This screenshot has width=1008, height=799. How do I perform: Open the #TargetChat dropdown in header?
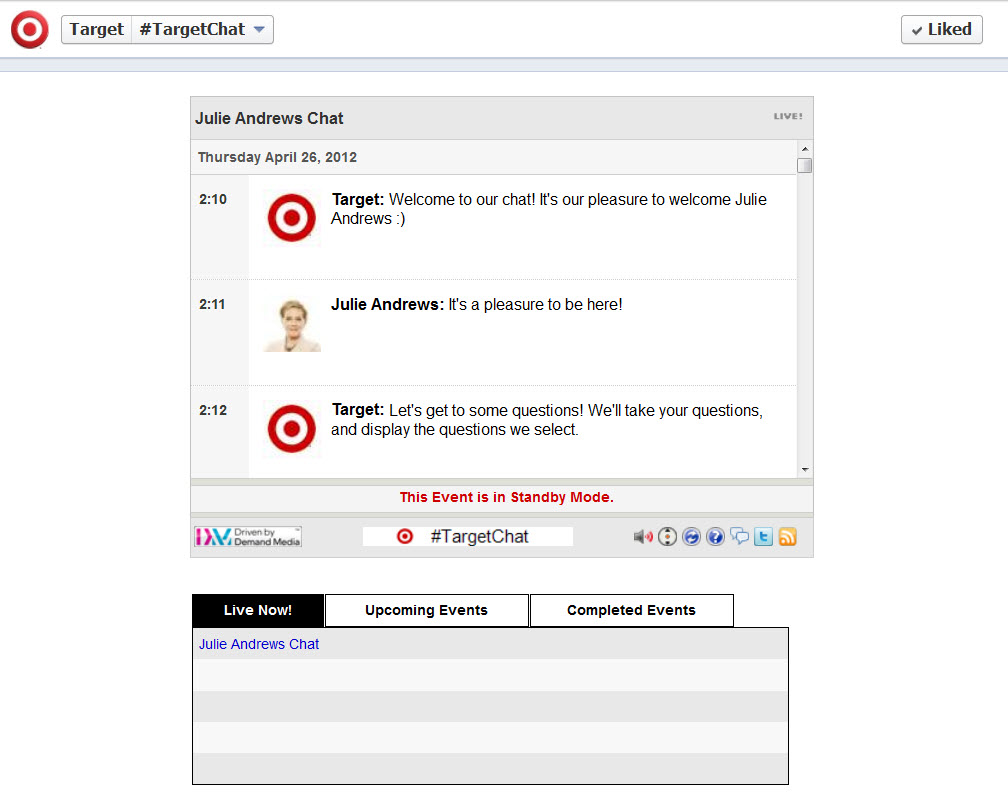pos(202,30)
